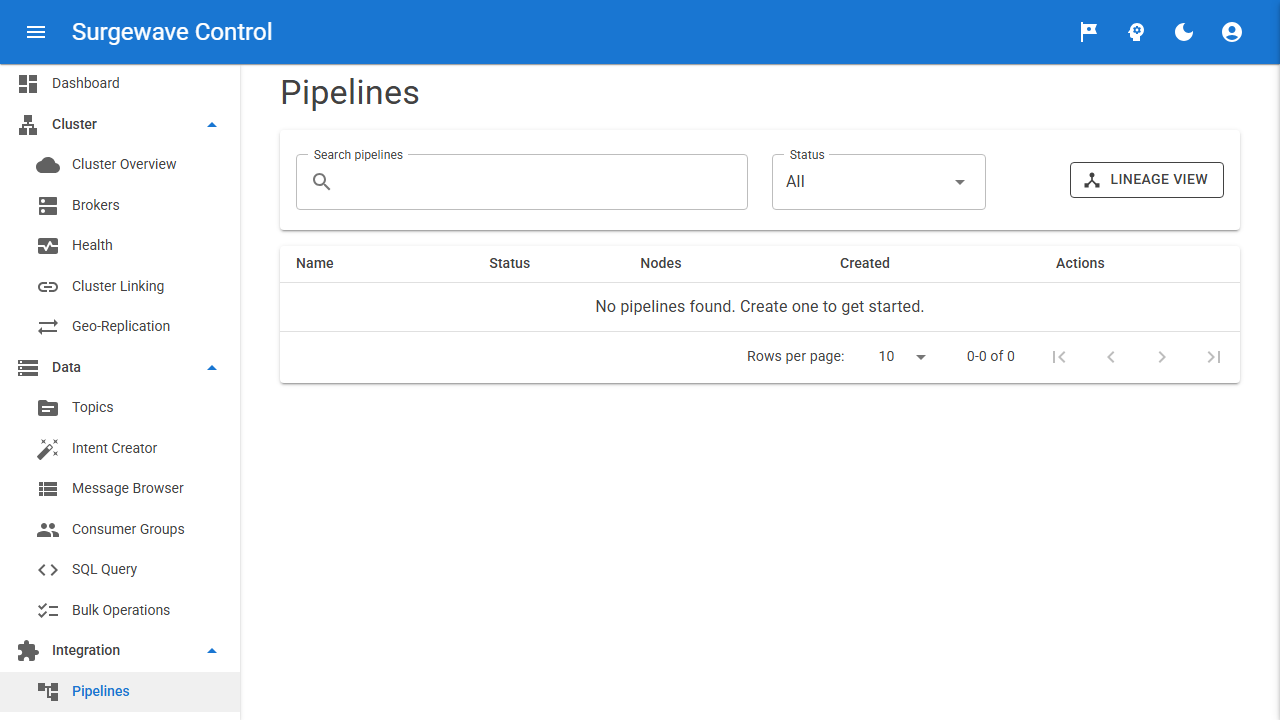The width and height of the screenshot is (1280, 720).
Task: Click the Cluster Linking chain icon
Action: click(x=48, y=287)
